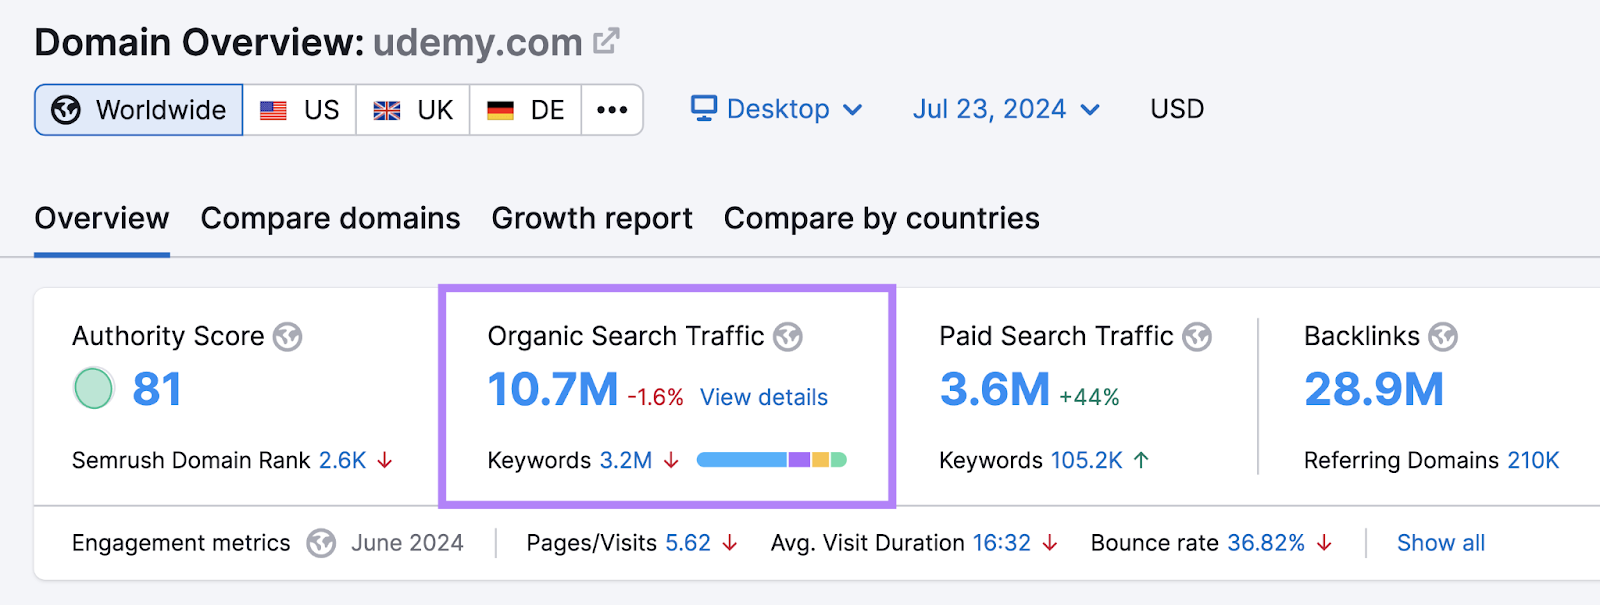Click paid Keywords 105.2K value

coord(1087,460)
